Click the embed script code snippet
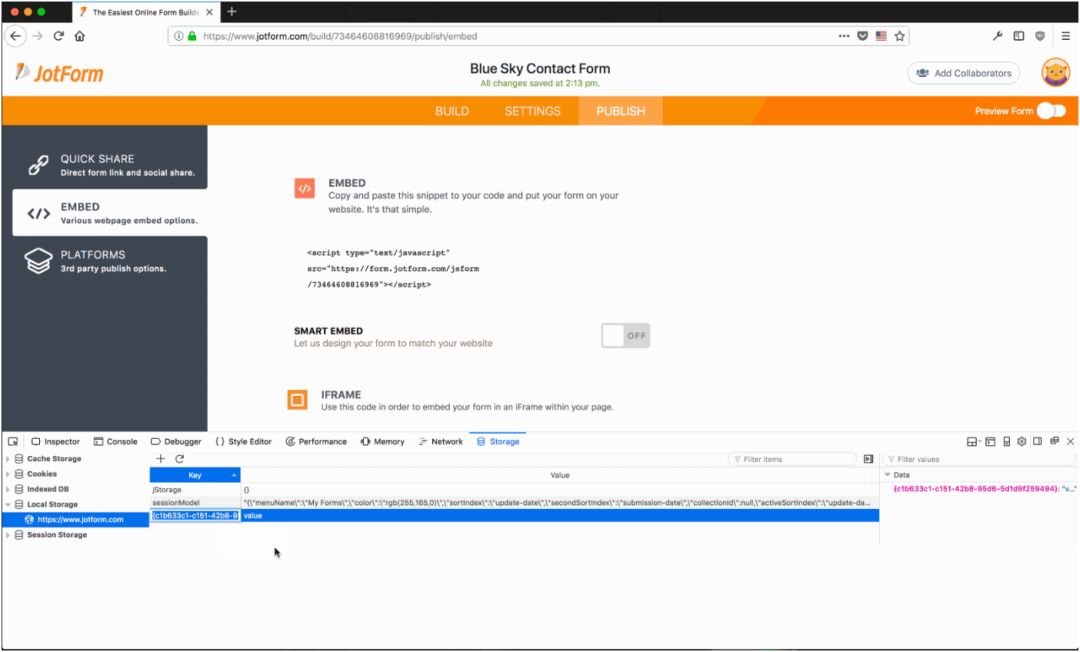 pyautogui.click(x=393, y=269)
